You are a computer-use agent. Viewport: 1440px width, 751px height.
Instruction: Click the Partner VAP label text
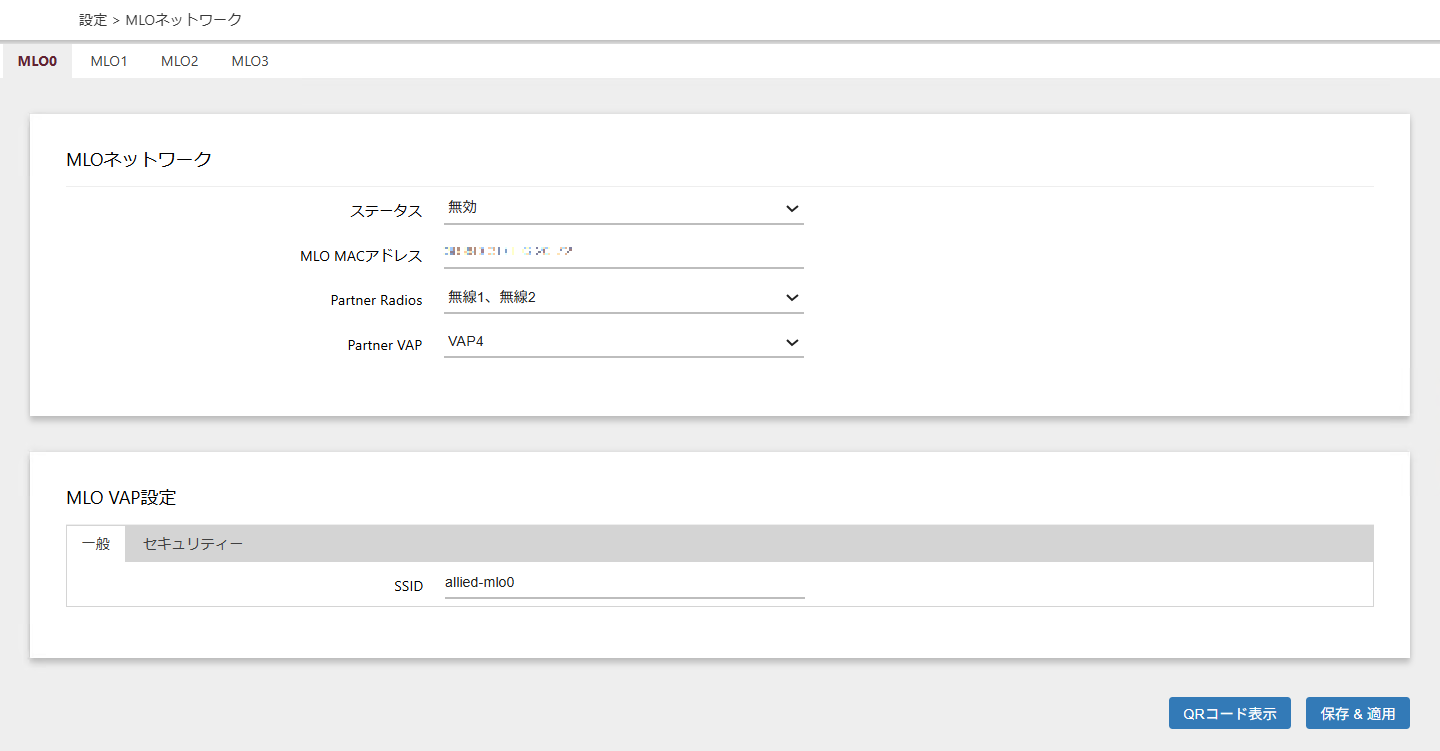coord(384,345)
